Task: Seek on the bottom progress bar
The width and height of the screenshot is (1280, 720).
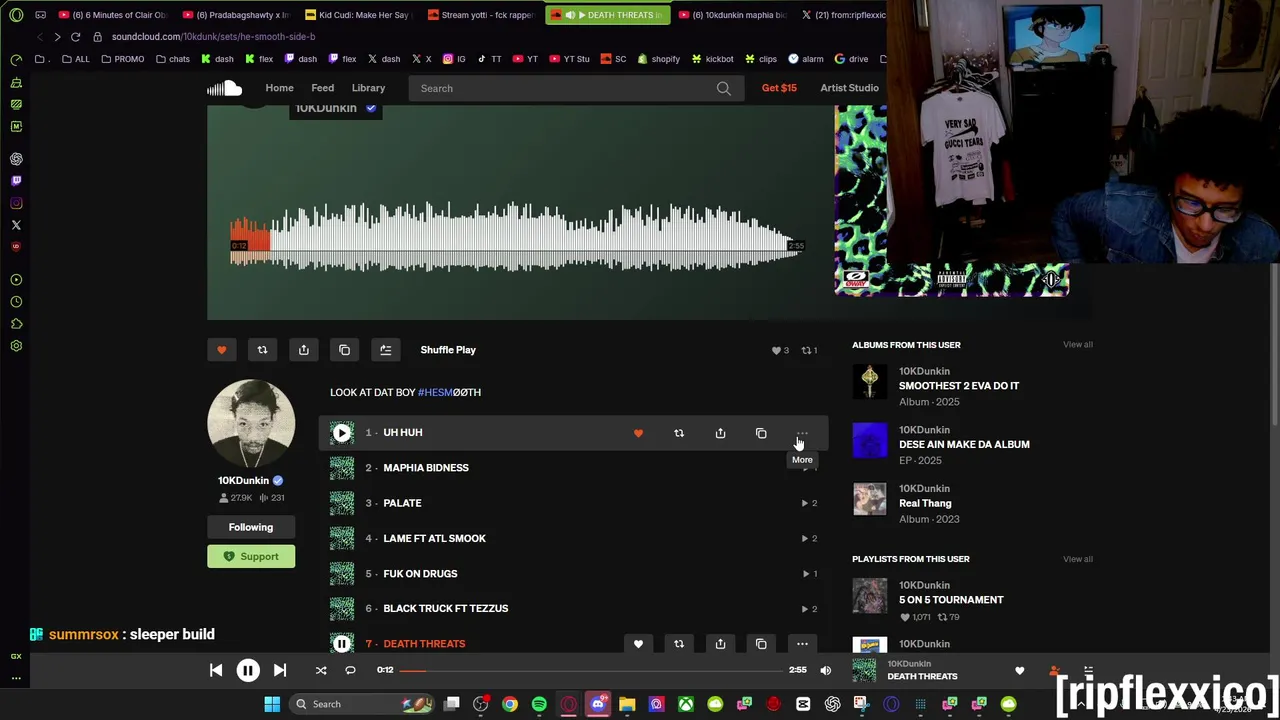Action: 591,670
